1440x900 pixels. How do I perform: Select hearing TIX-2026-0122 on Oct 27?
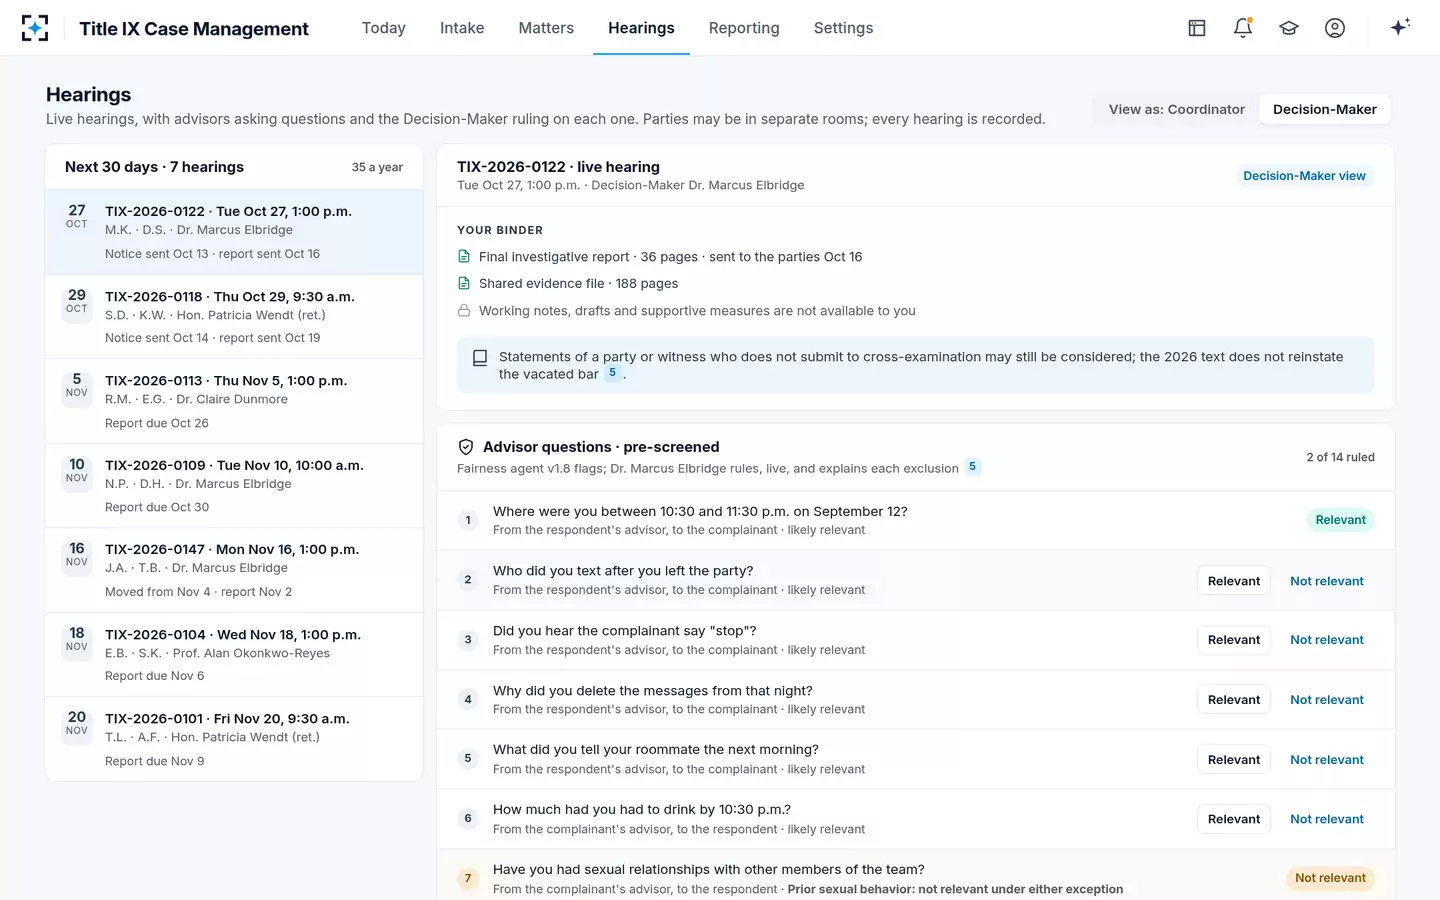[234, 232]
